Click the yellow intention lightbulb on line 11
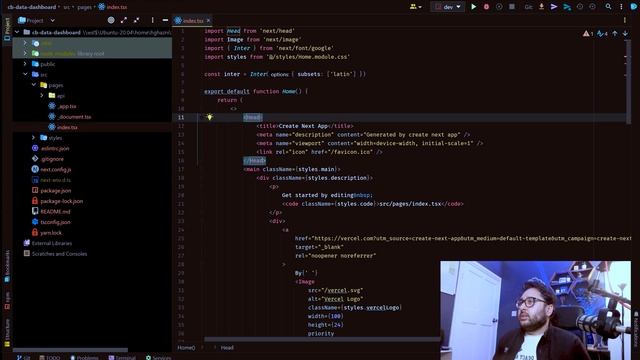Screen dimensions: 640x360 coord(209,117)
